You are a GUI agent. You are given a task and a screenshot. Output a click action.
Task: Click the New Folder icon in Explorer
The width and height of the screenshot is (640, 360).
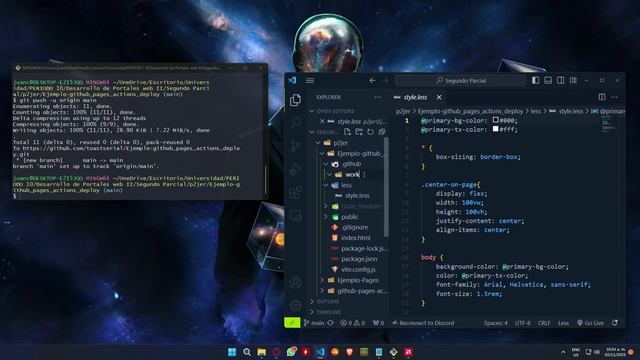click(359, 132)
